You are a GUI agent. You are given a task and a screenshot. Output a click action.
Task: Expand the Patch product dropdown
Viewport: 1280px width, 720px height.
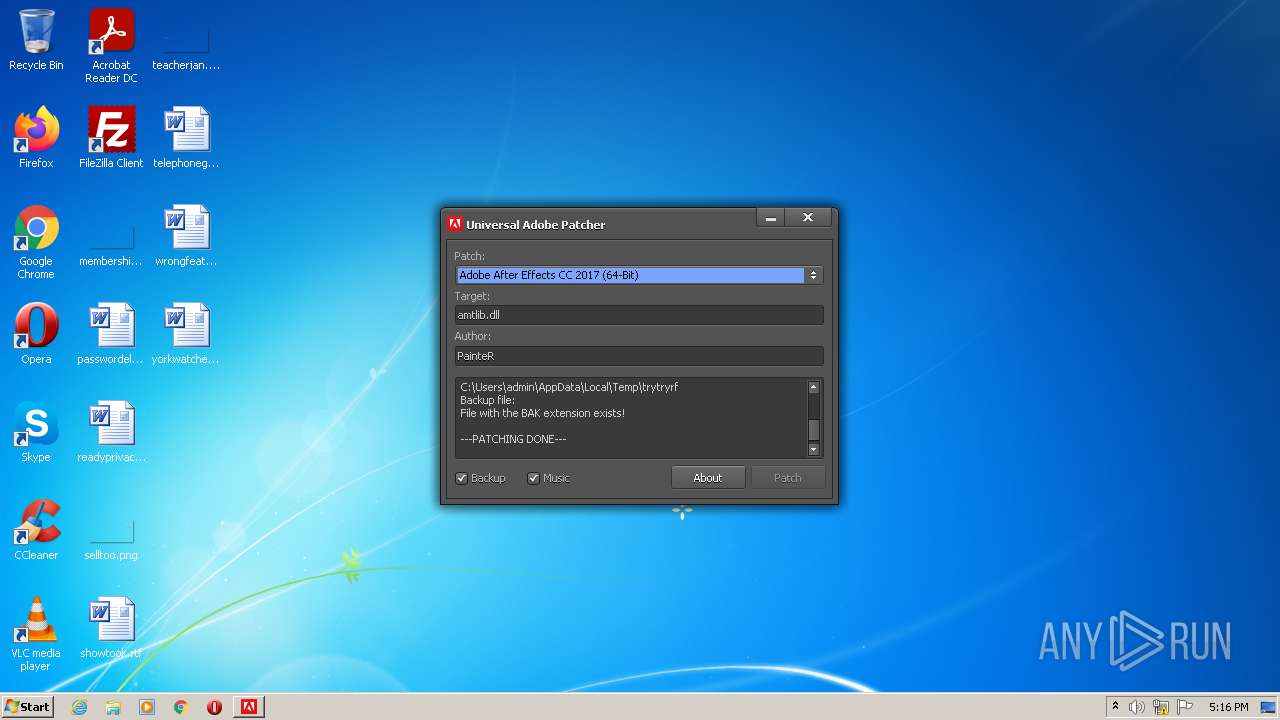pyautogui.click(x=813, y=275)
